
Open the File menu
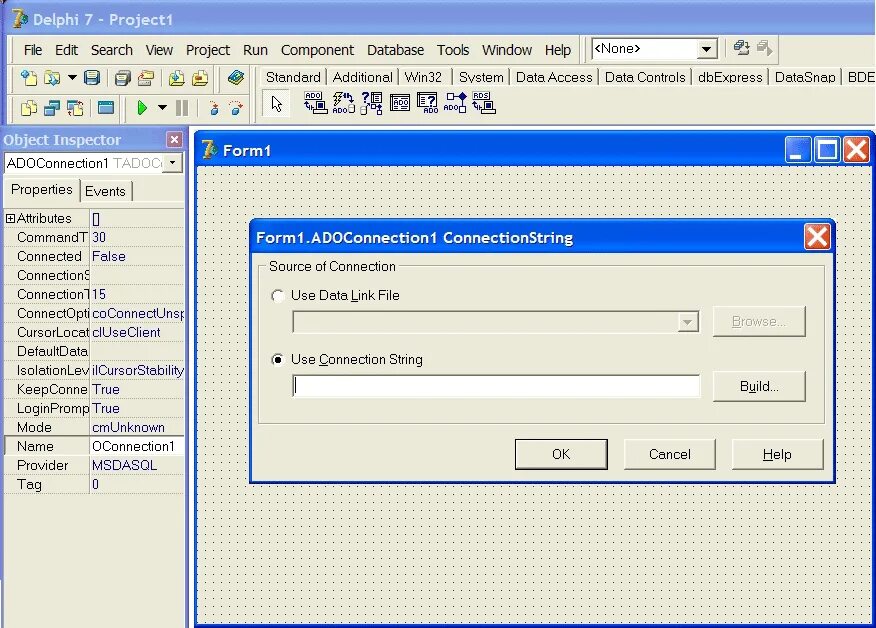click(33, 50)
